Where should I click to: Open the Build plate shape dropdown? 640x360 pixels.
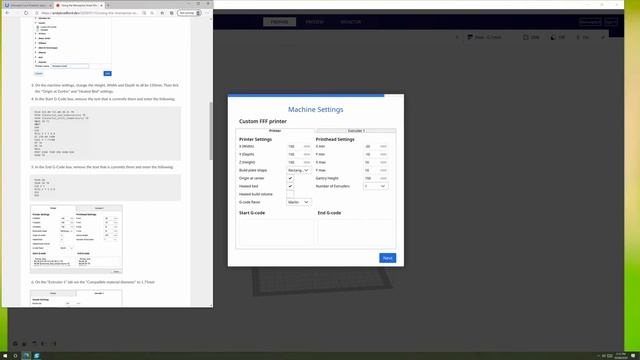coord(298,170)
